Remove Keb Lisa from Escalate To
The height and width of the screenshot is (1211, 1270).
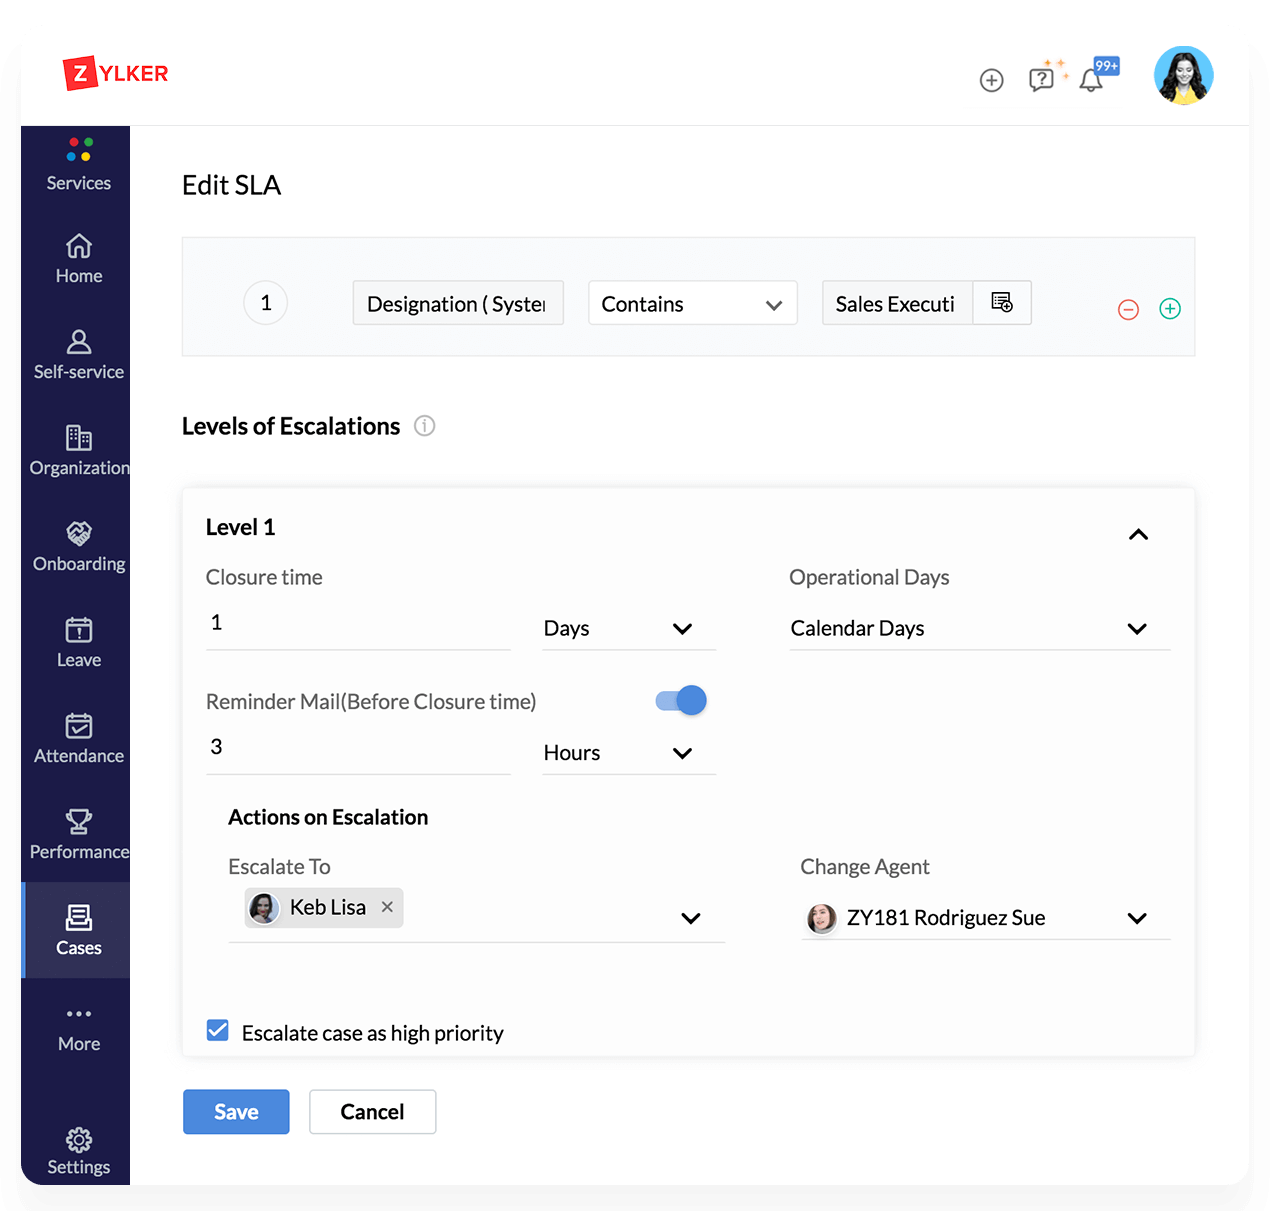click(387, 907)
